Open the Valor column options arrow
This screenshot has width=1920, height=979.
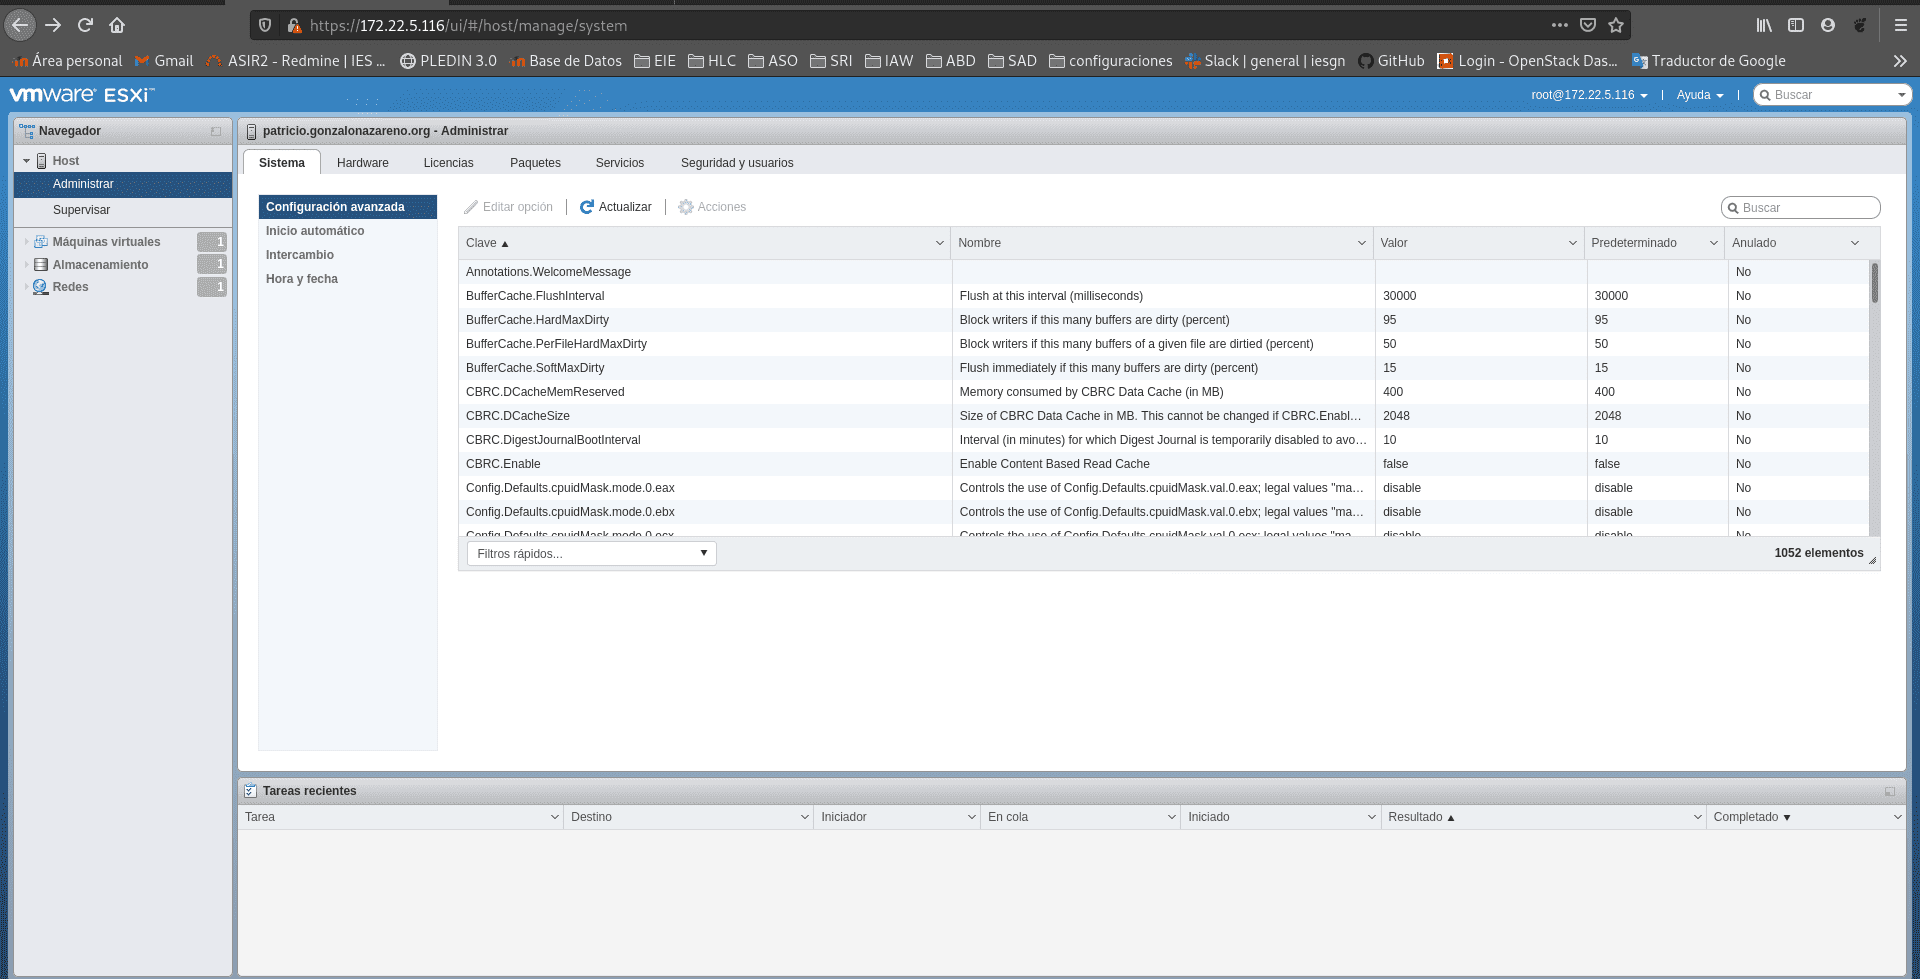pyautogui.click(x=1572, y=243)
